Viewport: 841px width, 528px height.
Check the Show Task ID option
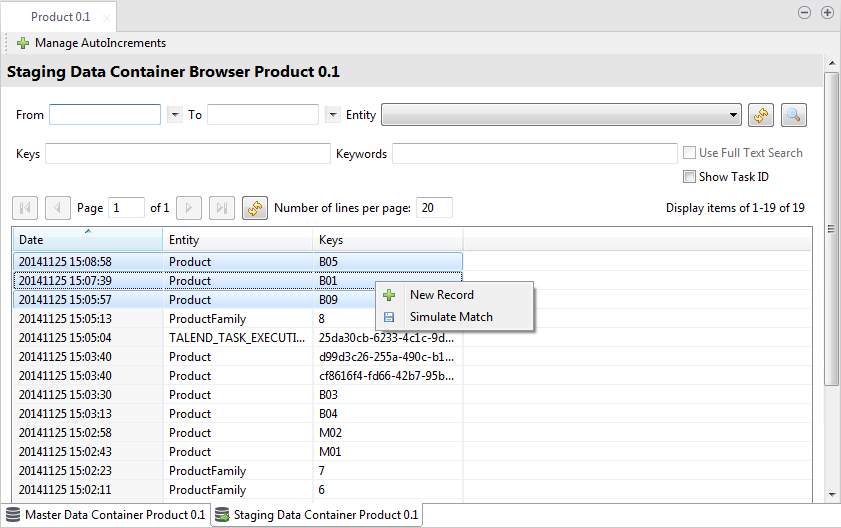click(x=689, y=177)
